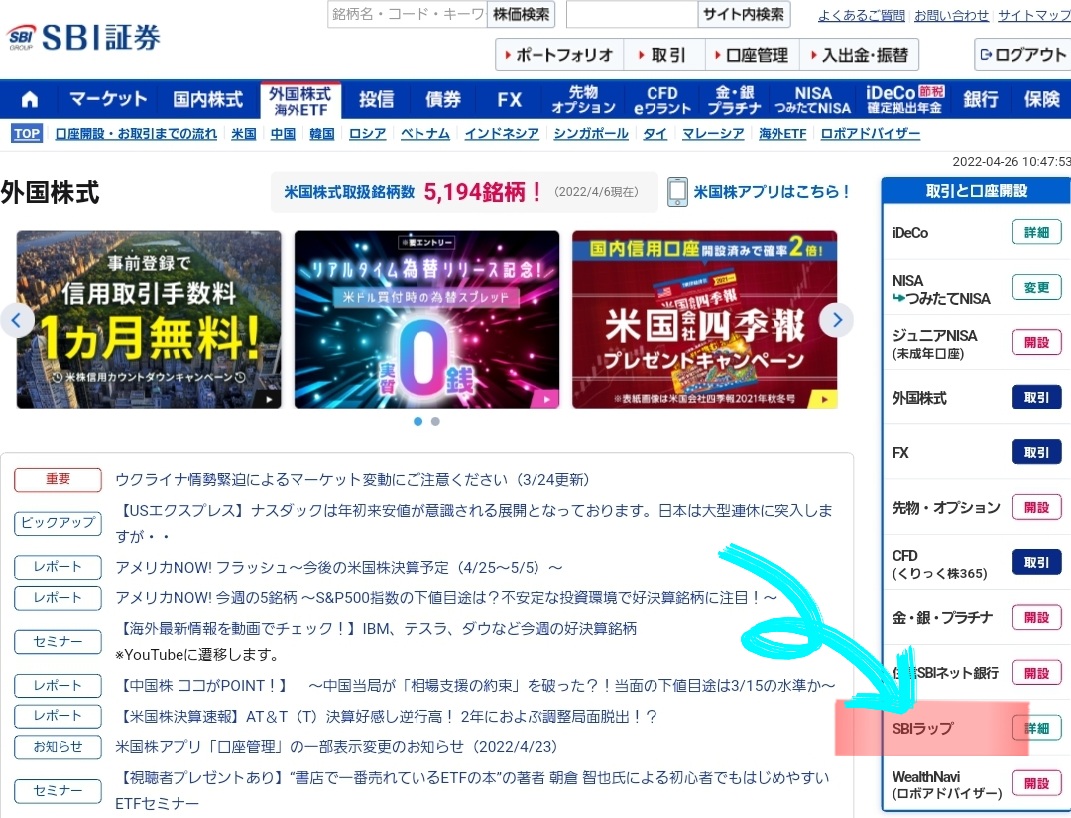Switch to the 債券 tab
The height and width of the screenshot is (818, 1071).
pos(443,100)
